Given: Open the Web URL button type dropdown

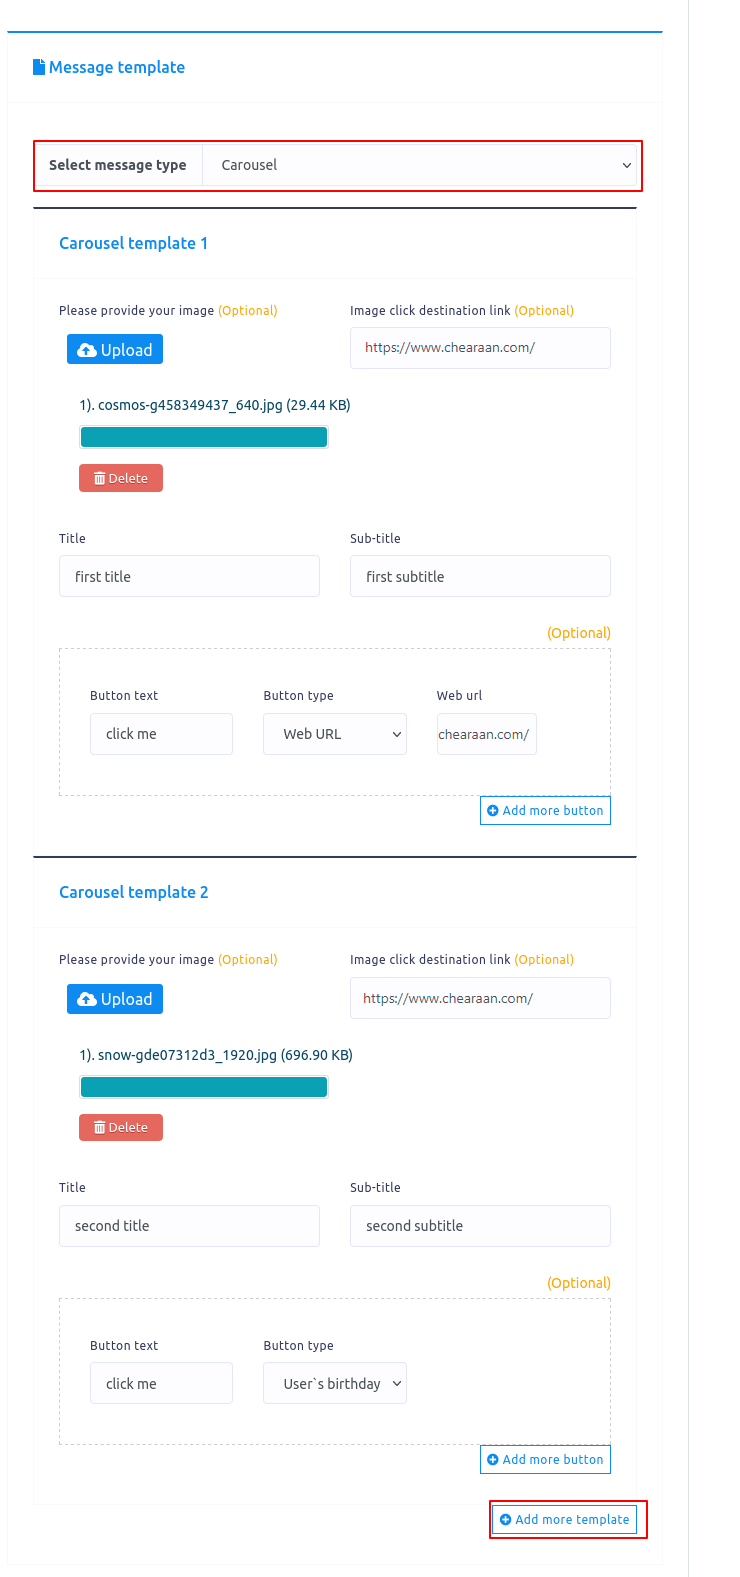Looking at the screenshot, I should [335, 734].
